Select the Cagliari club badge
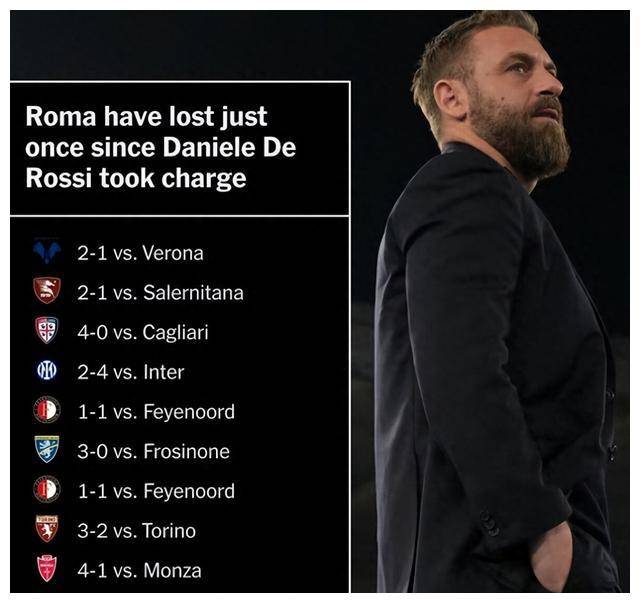The width and height of the screenshot is (640, 603). [x=47, y=330]
